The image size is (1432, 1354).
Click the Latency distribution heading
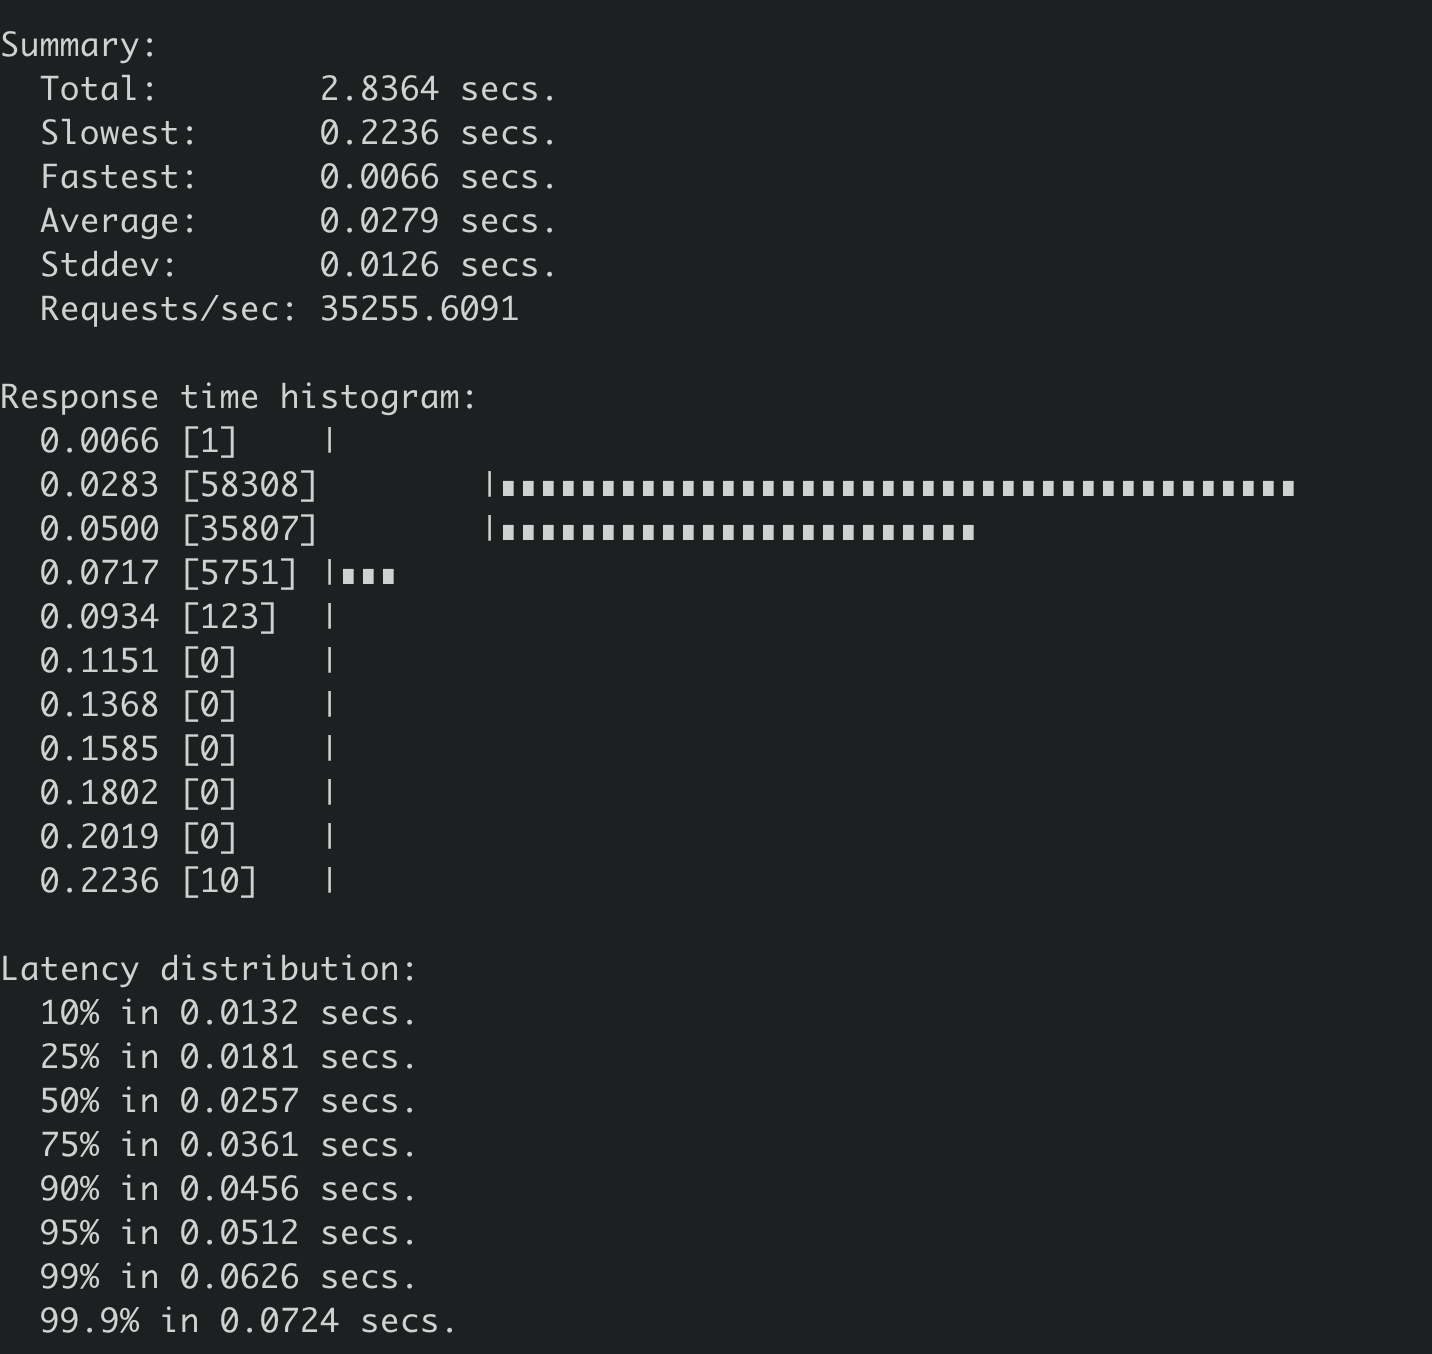[x=208, y=969]
